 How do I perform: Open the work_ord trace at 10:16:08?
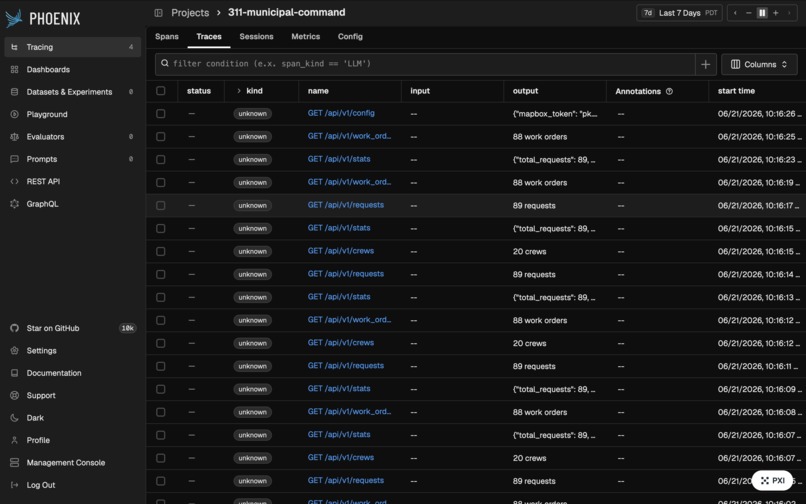(349, 411)
